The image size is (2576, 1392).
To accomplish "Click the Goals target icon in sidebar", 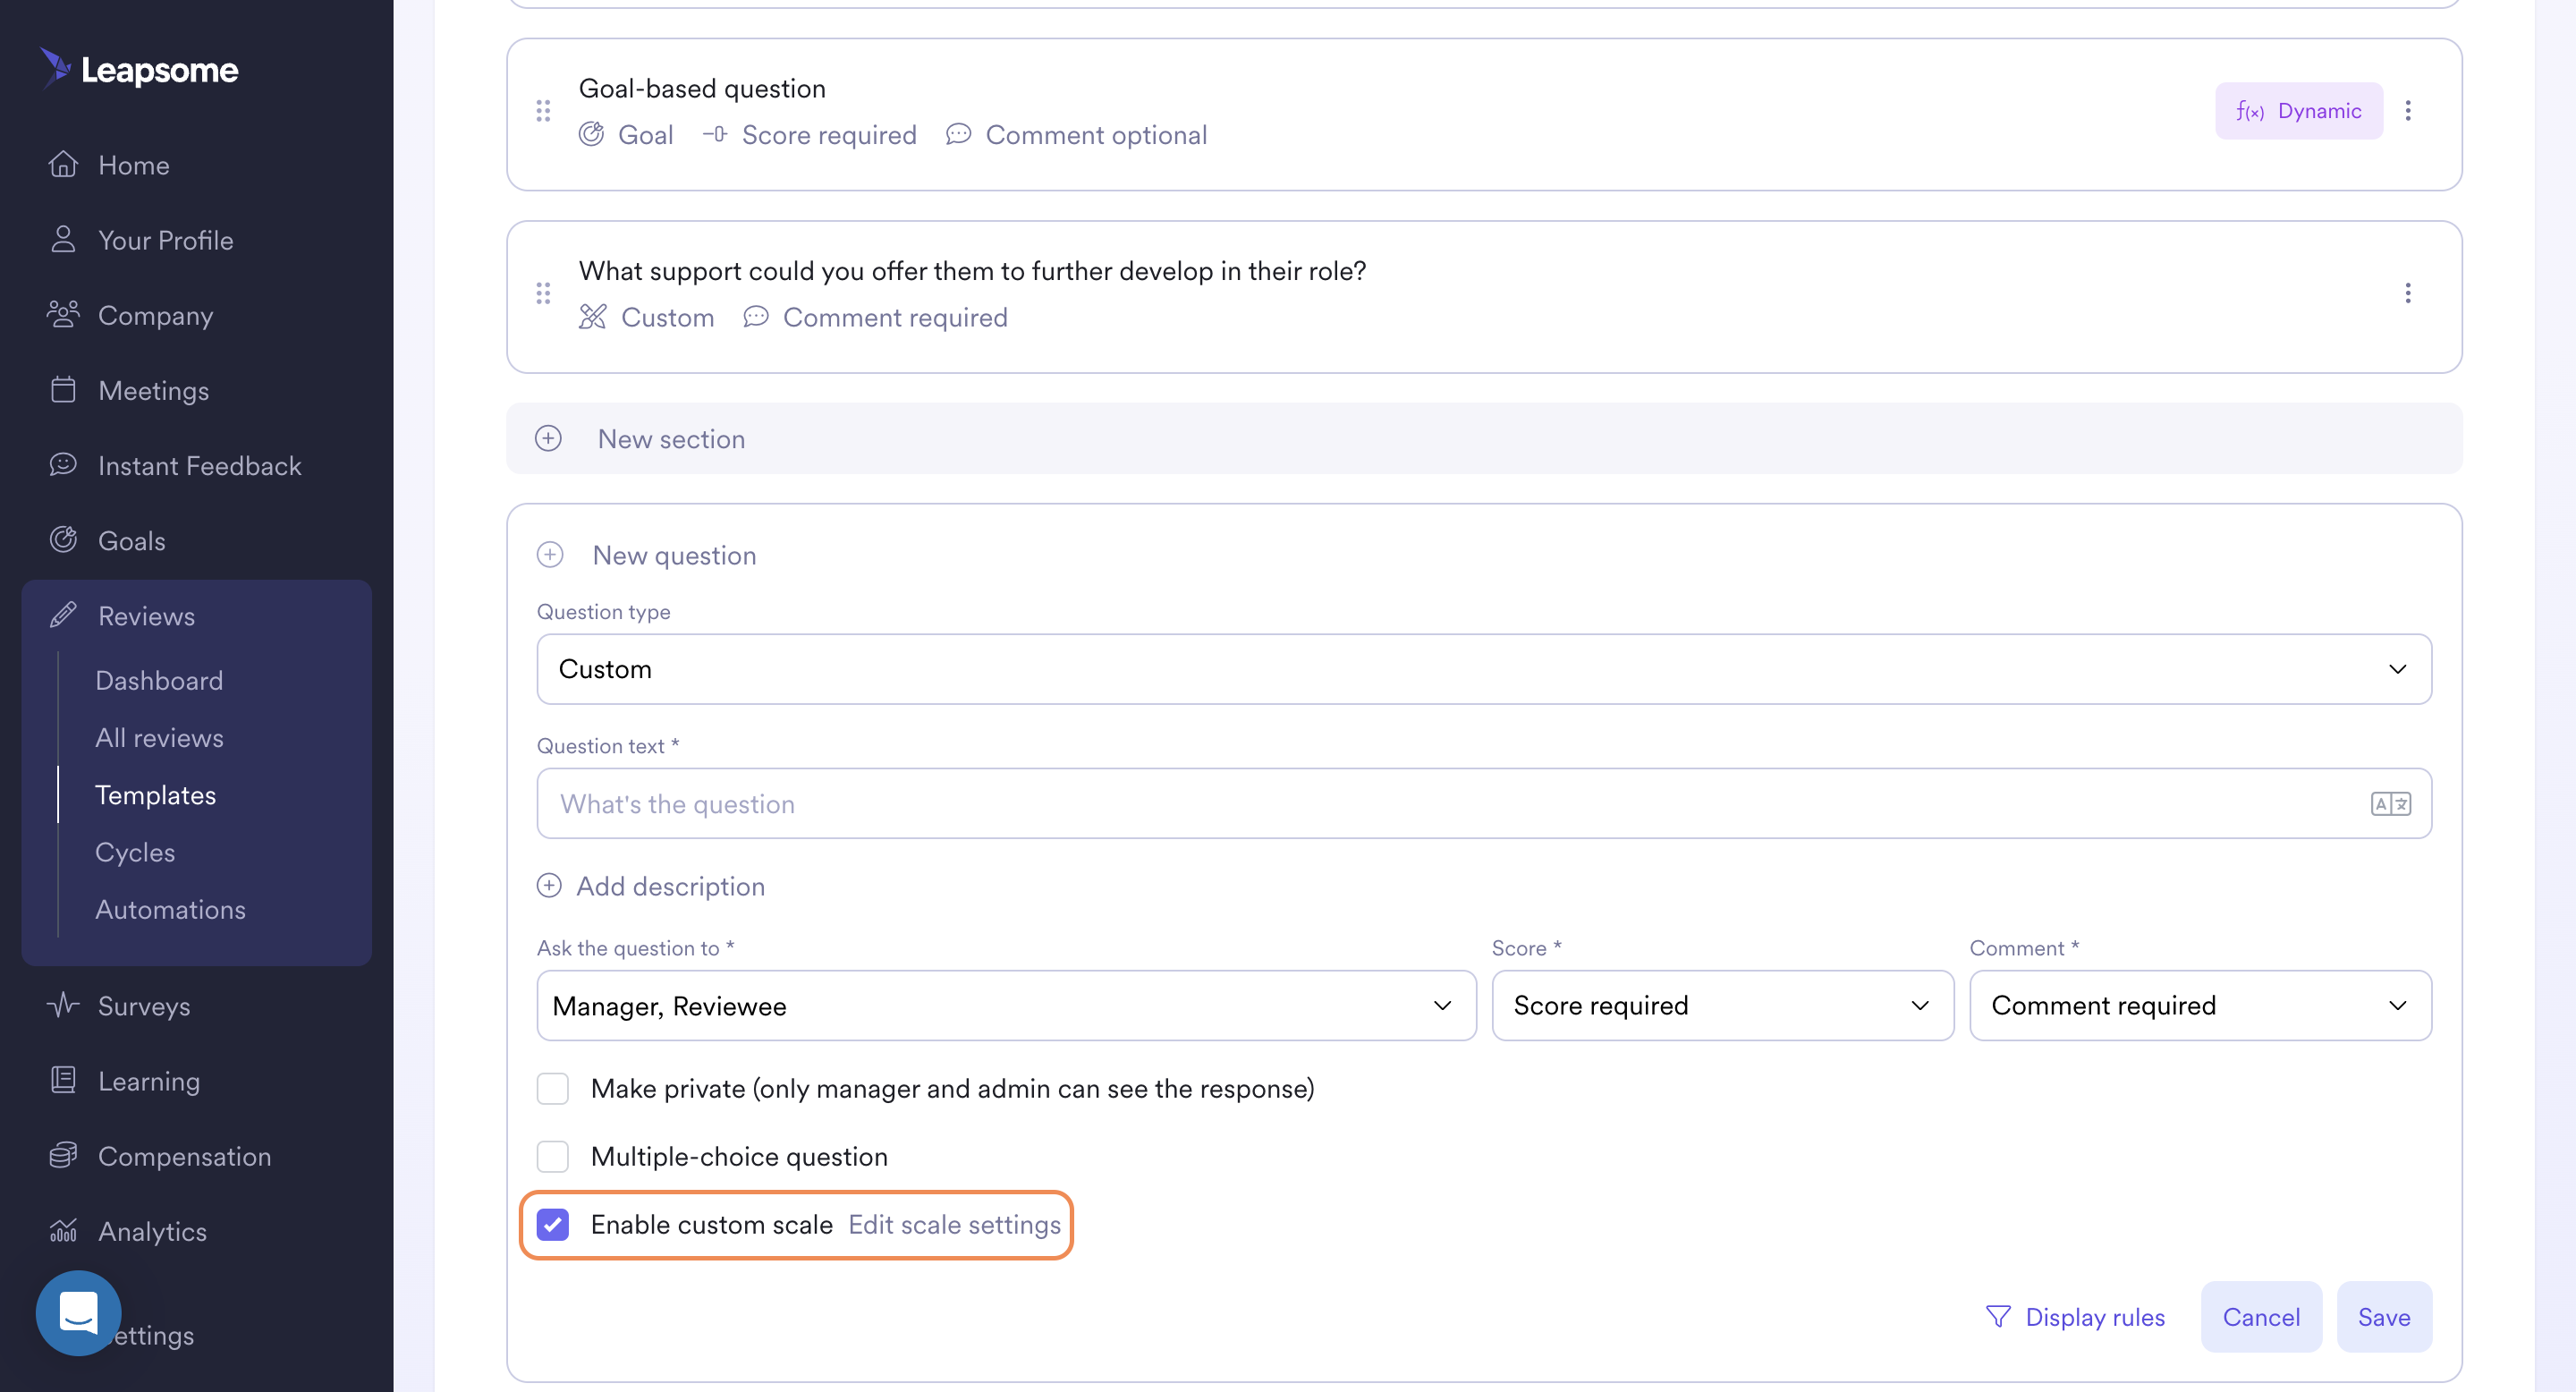I will [63, 539].
